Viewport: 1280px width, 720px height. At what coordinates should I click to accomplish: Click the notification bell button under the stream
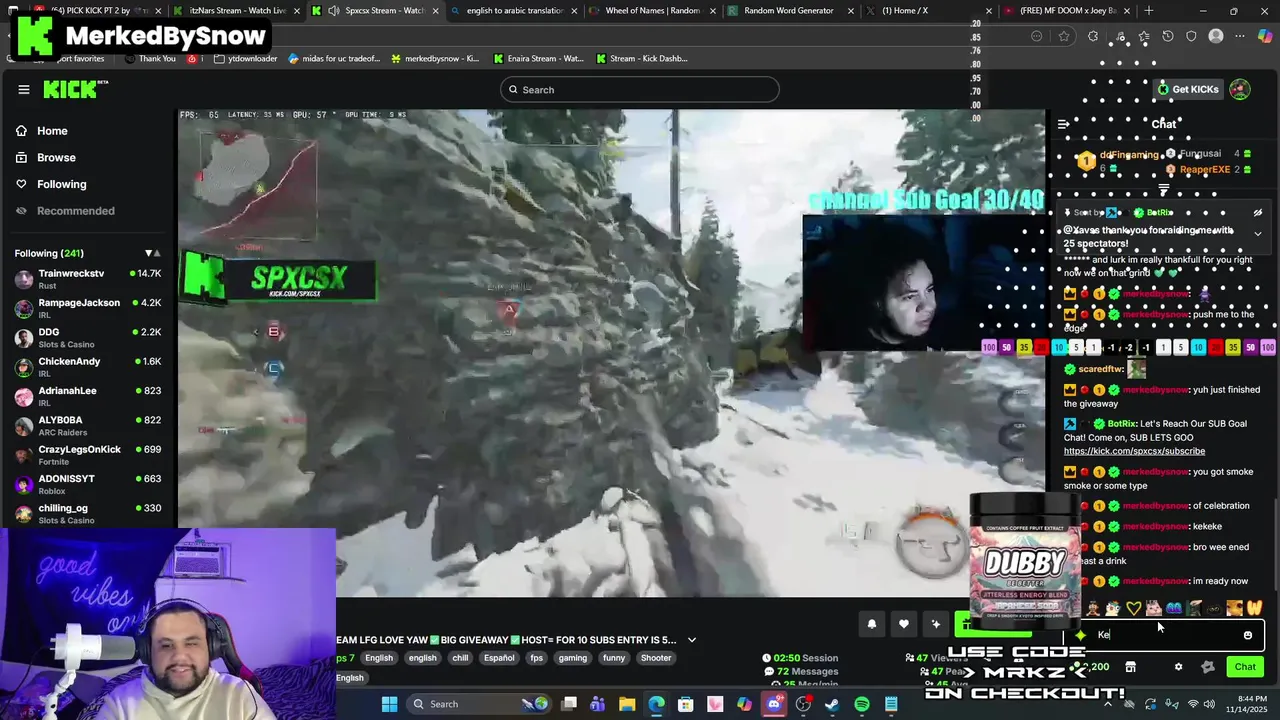pos(871,624)
